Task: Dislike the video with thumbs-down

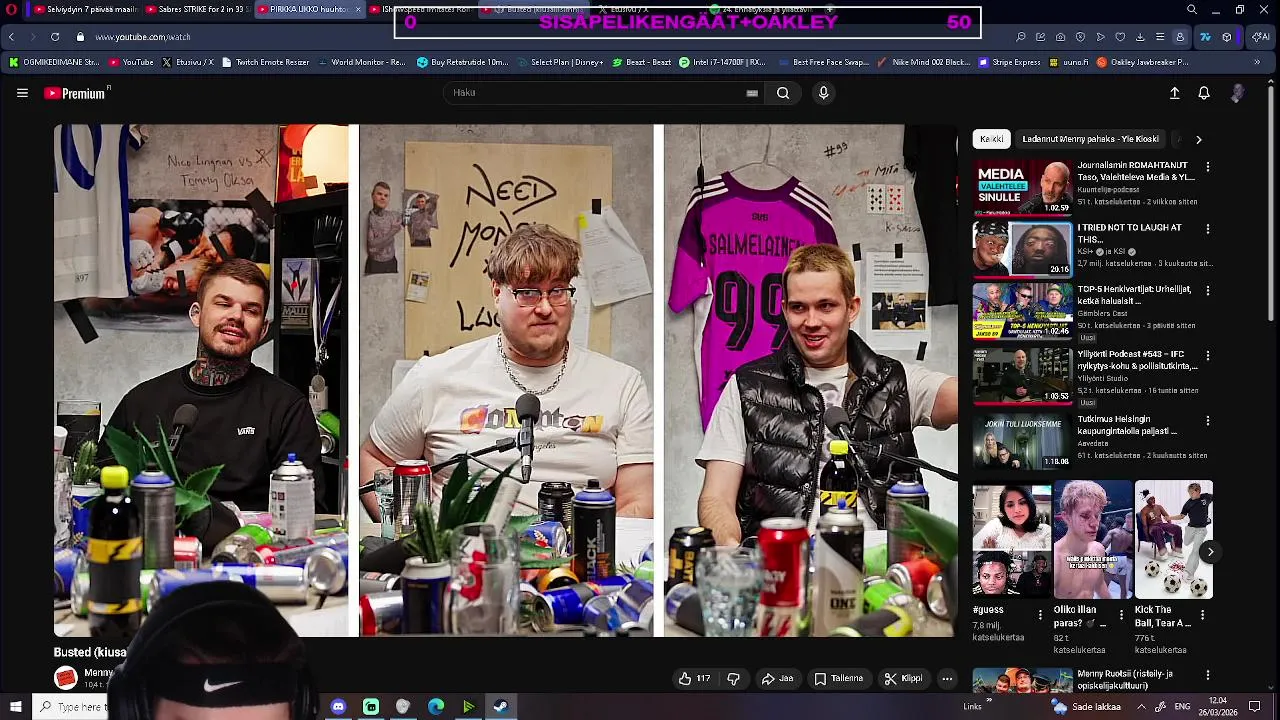Action: (x=733, y=678)
